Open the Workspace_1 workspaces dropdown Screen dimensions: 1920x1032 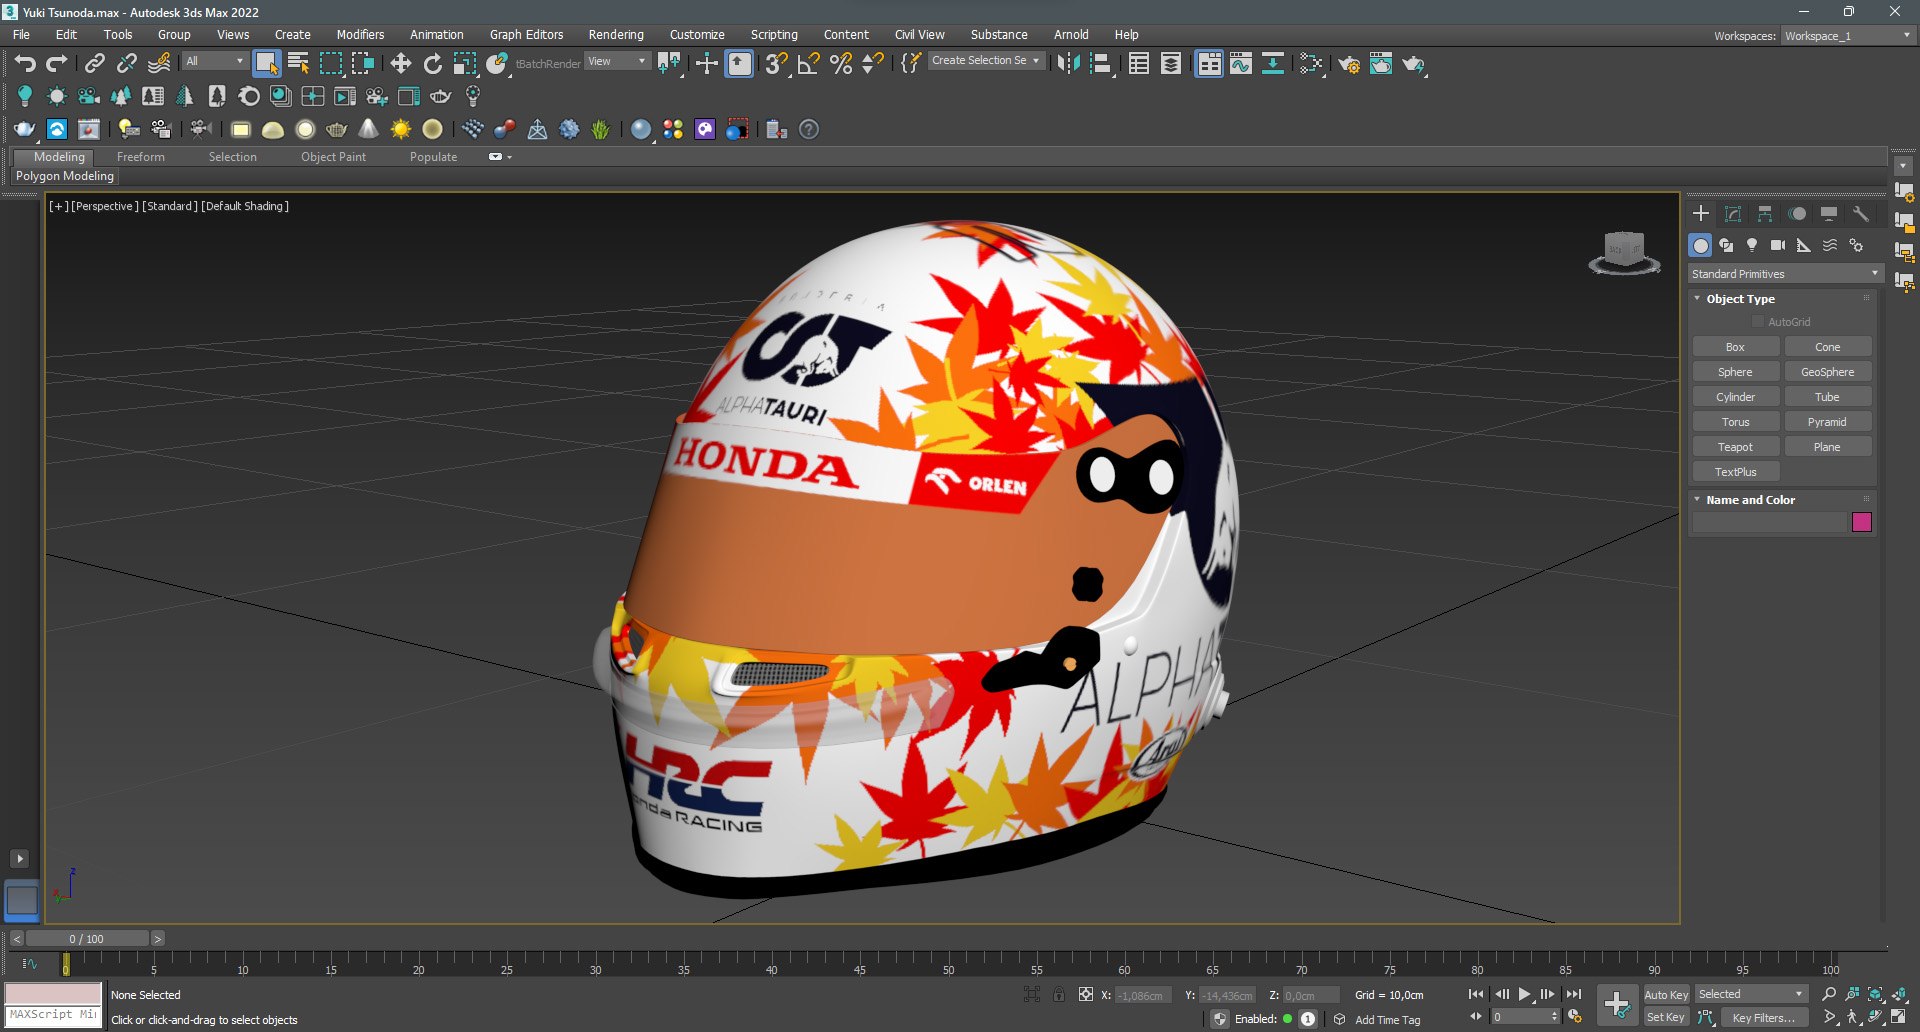click(1848, 36)
